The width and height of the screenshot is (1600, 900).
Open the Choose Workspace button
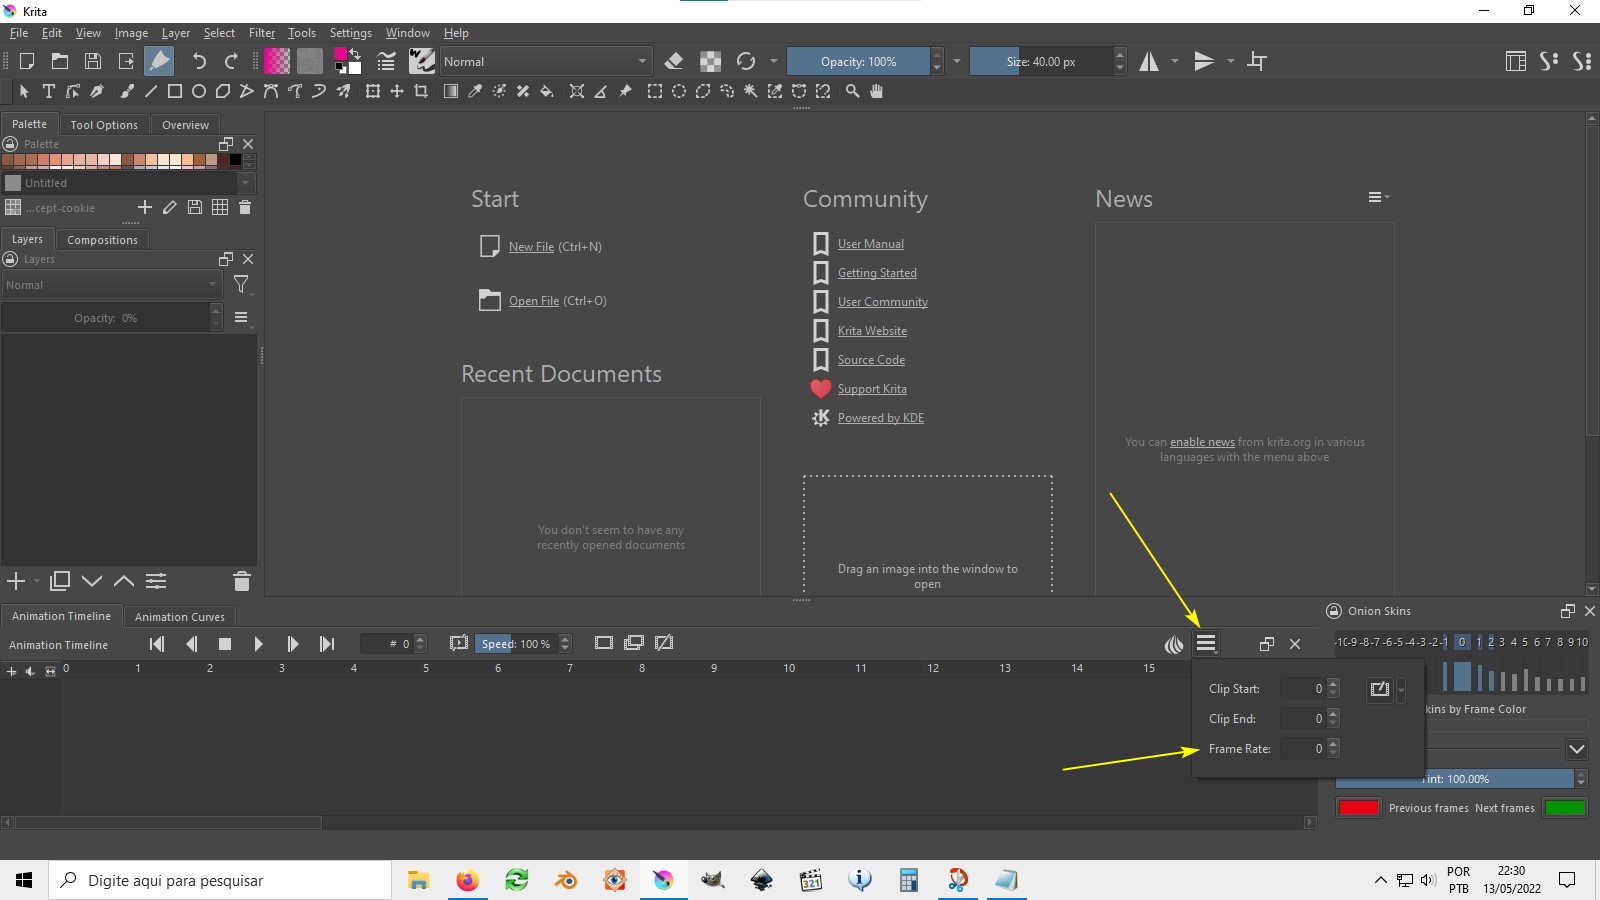pos(1515,61)
